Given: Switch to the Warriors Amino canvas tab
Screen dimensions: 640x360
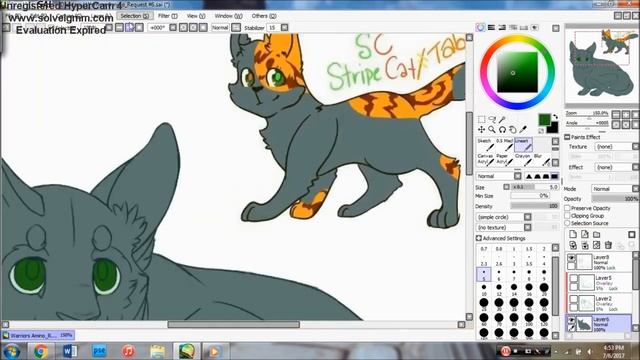Looking at the screenshot, I should [38, 336].
